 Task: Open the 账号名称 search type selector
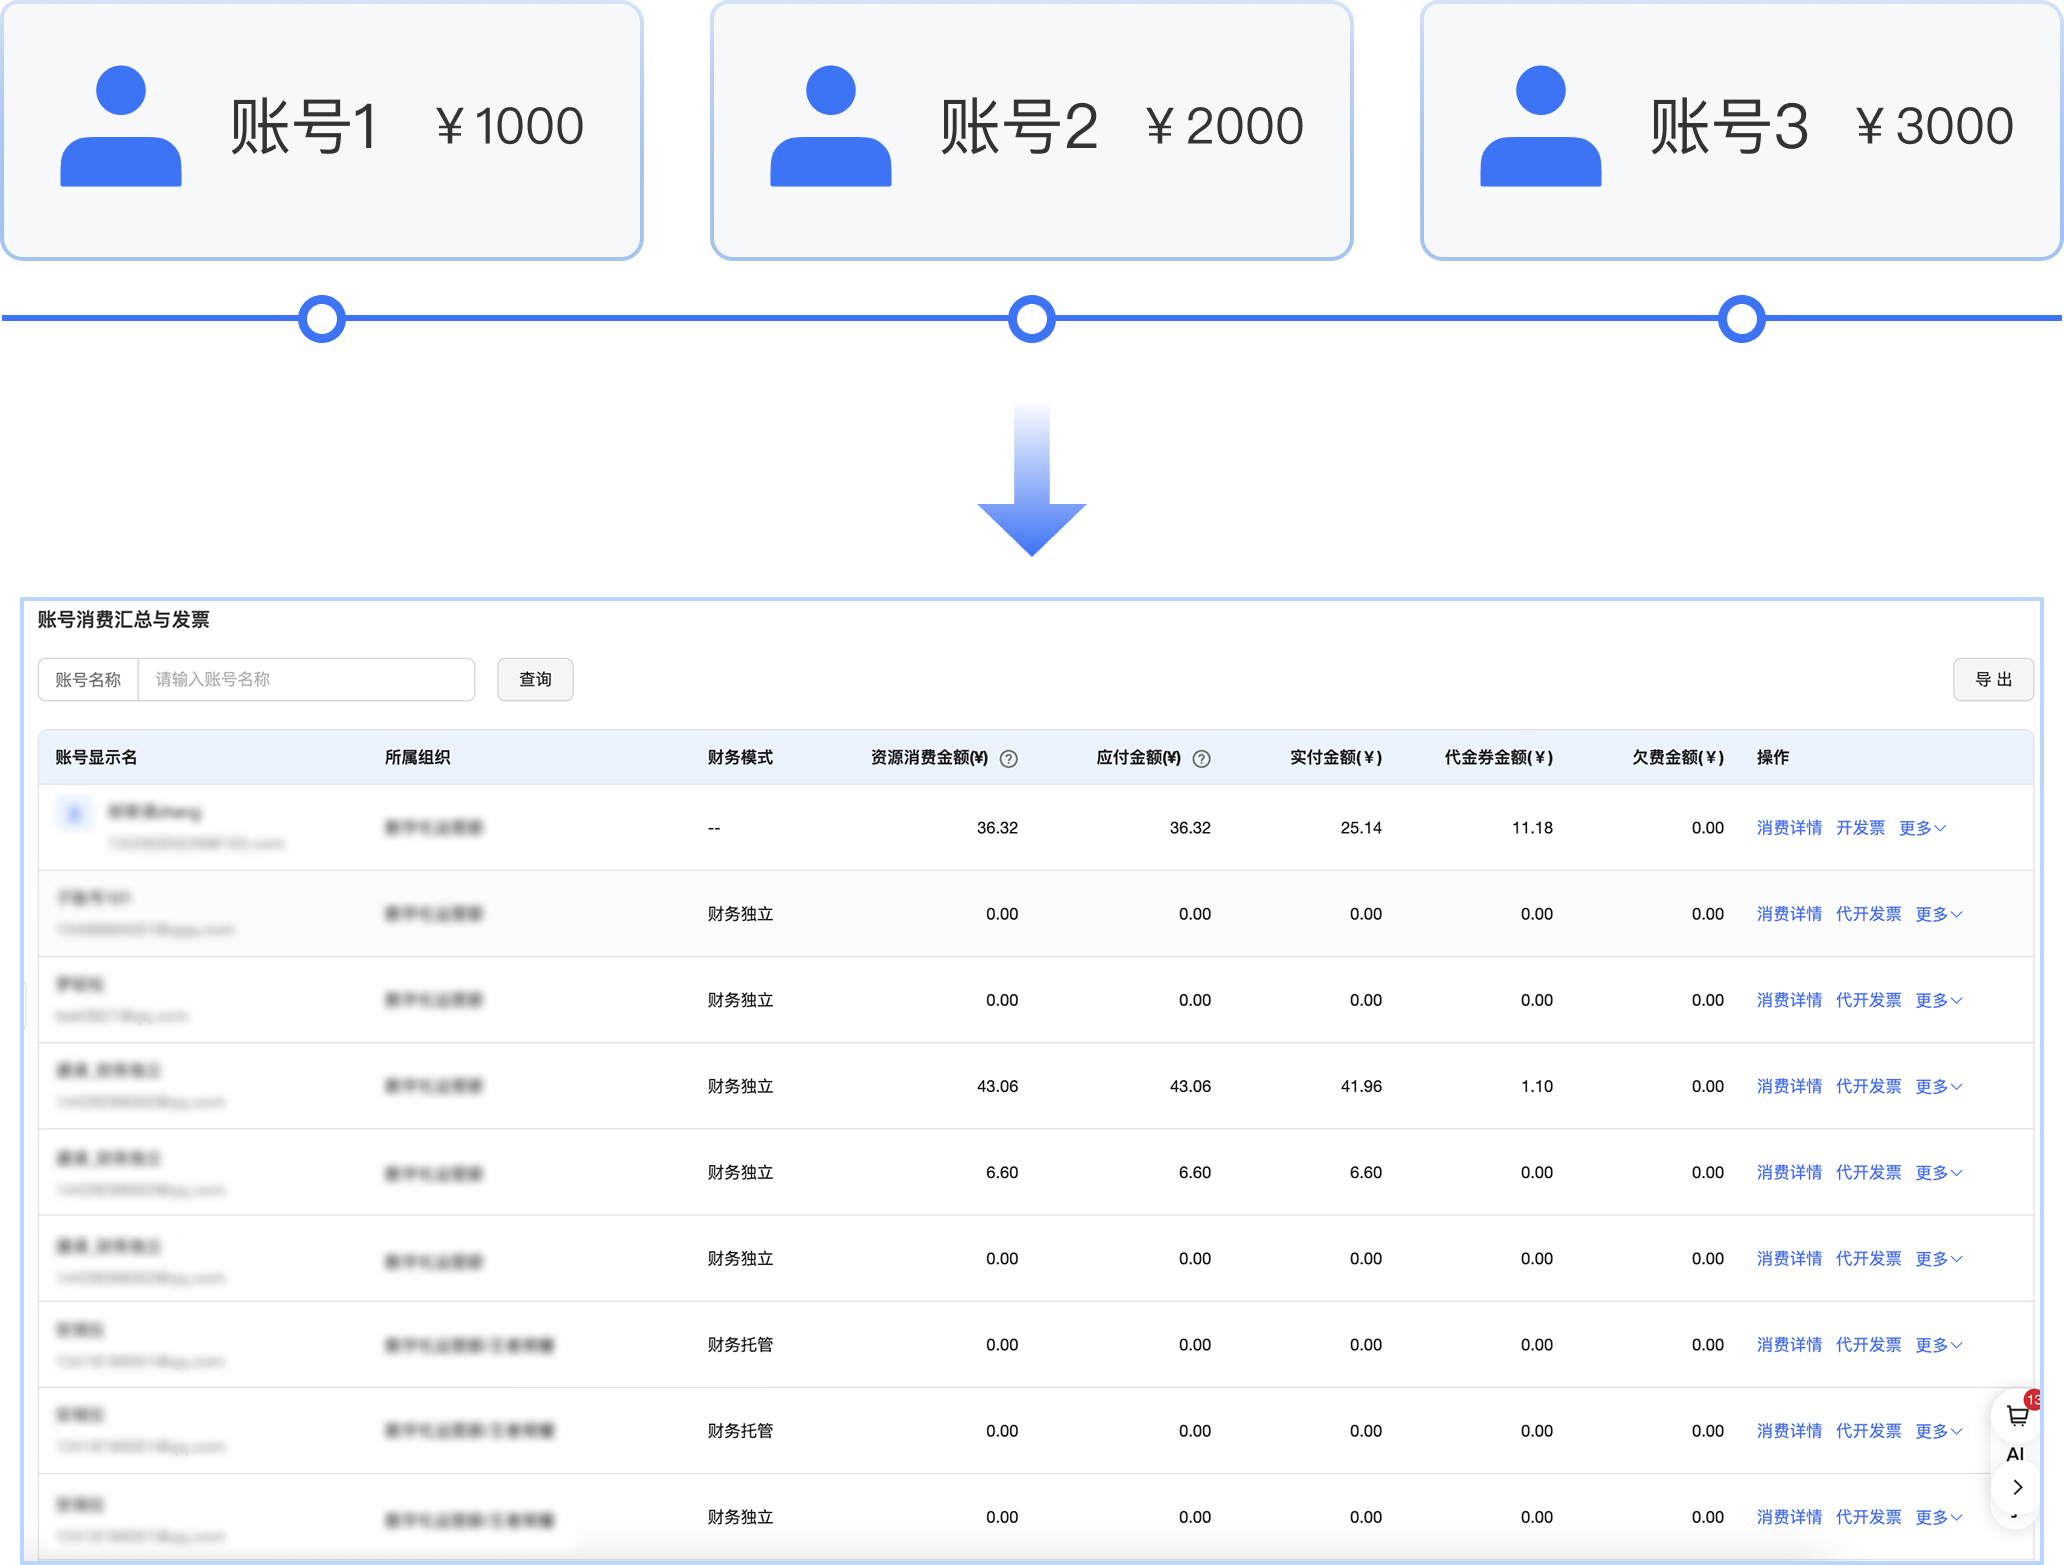[x=88, y=680]
